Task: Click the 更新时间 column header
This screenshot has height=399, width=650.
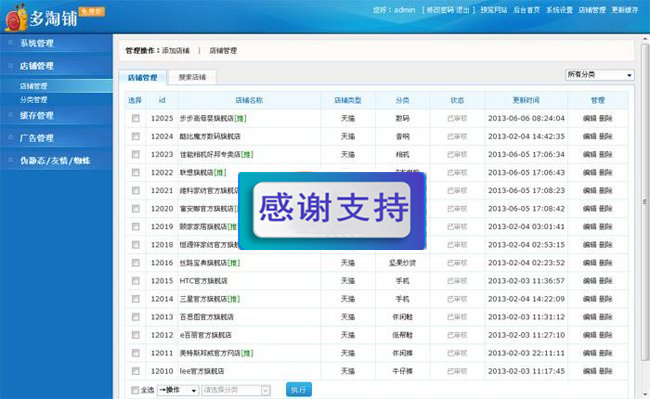Action: 526,100
